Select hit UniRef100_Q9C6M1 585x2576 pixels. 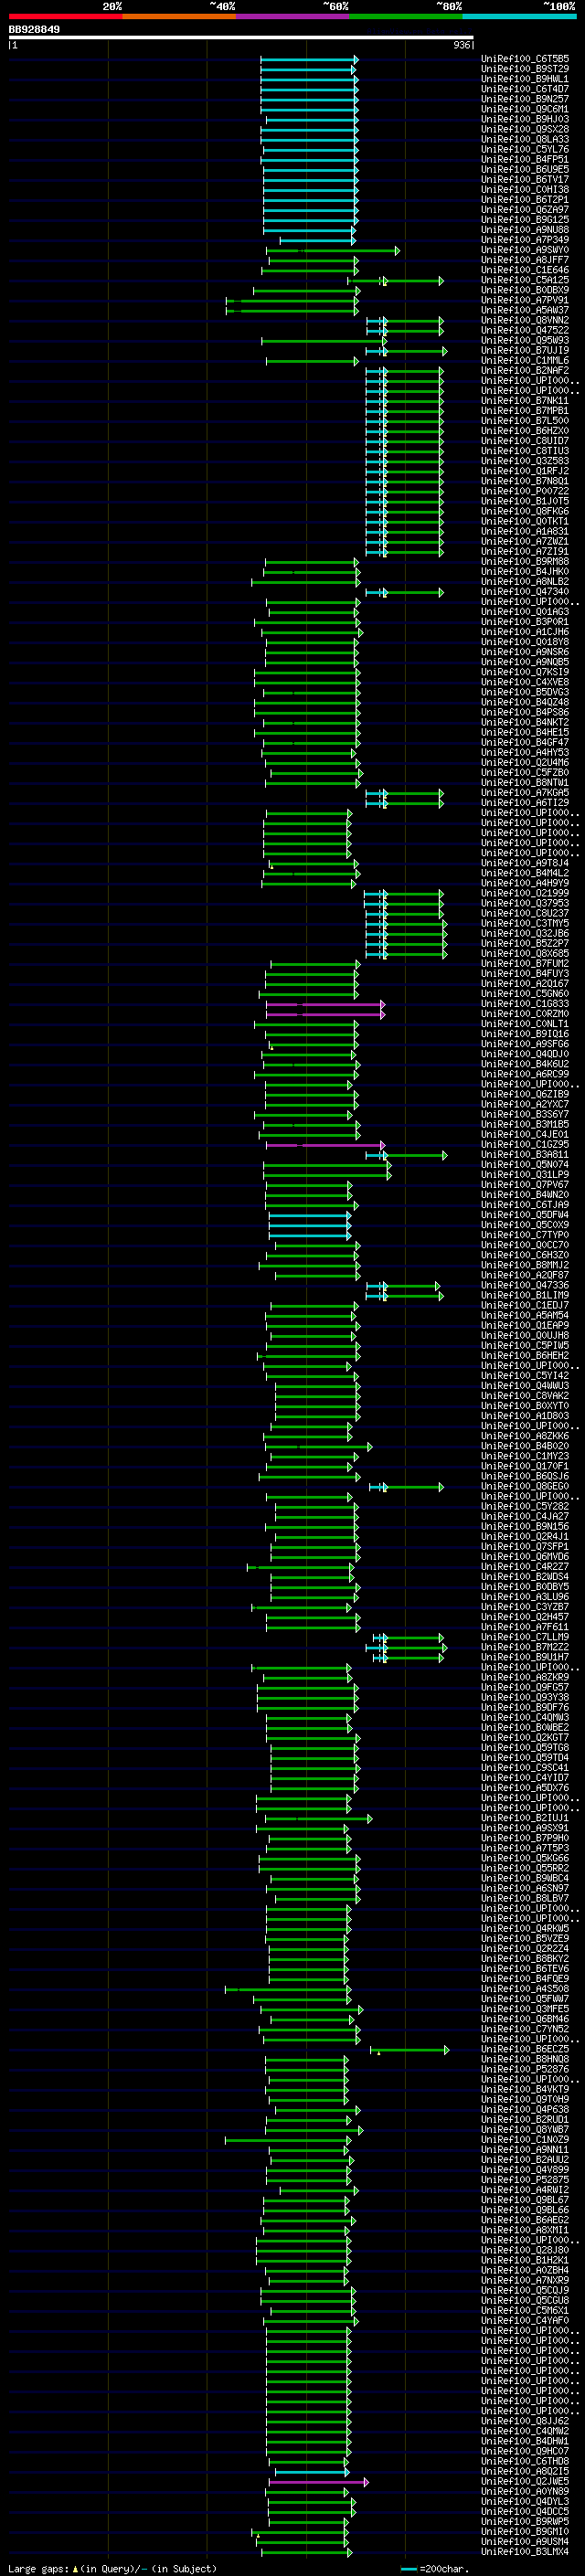tap(525, 109)
